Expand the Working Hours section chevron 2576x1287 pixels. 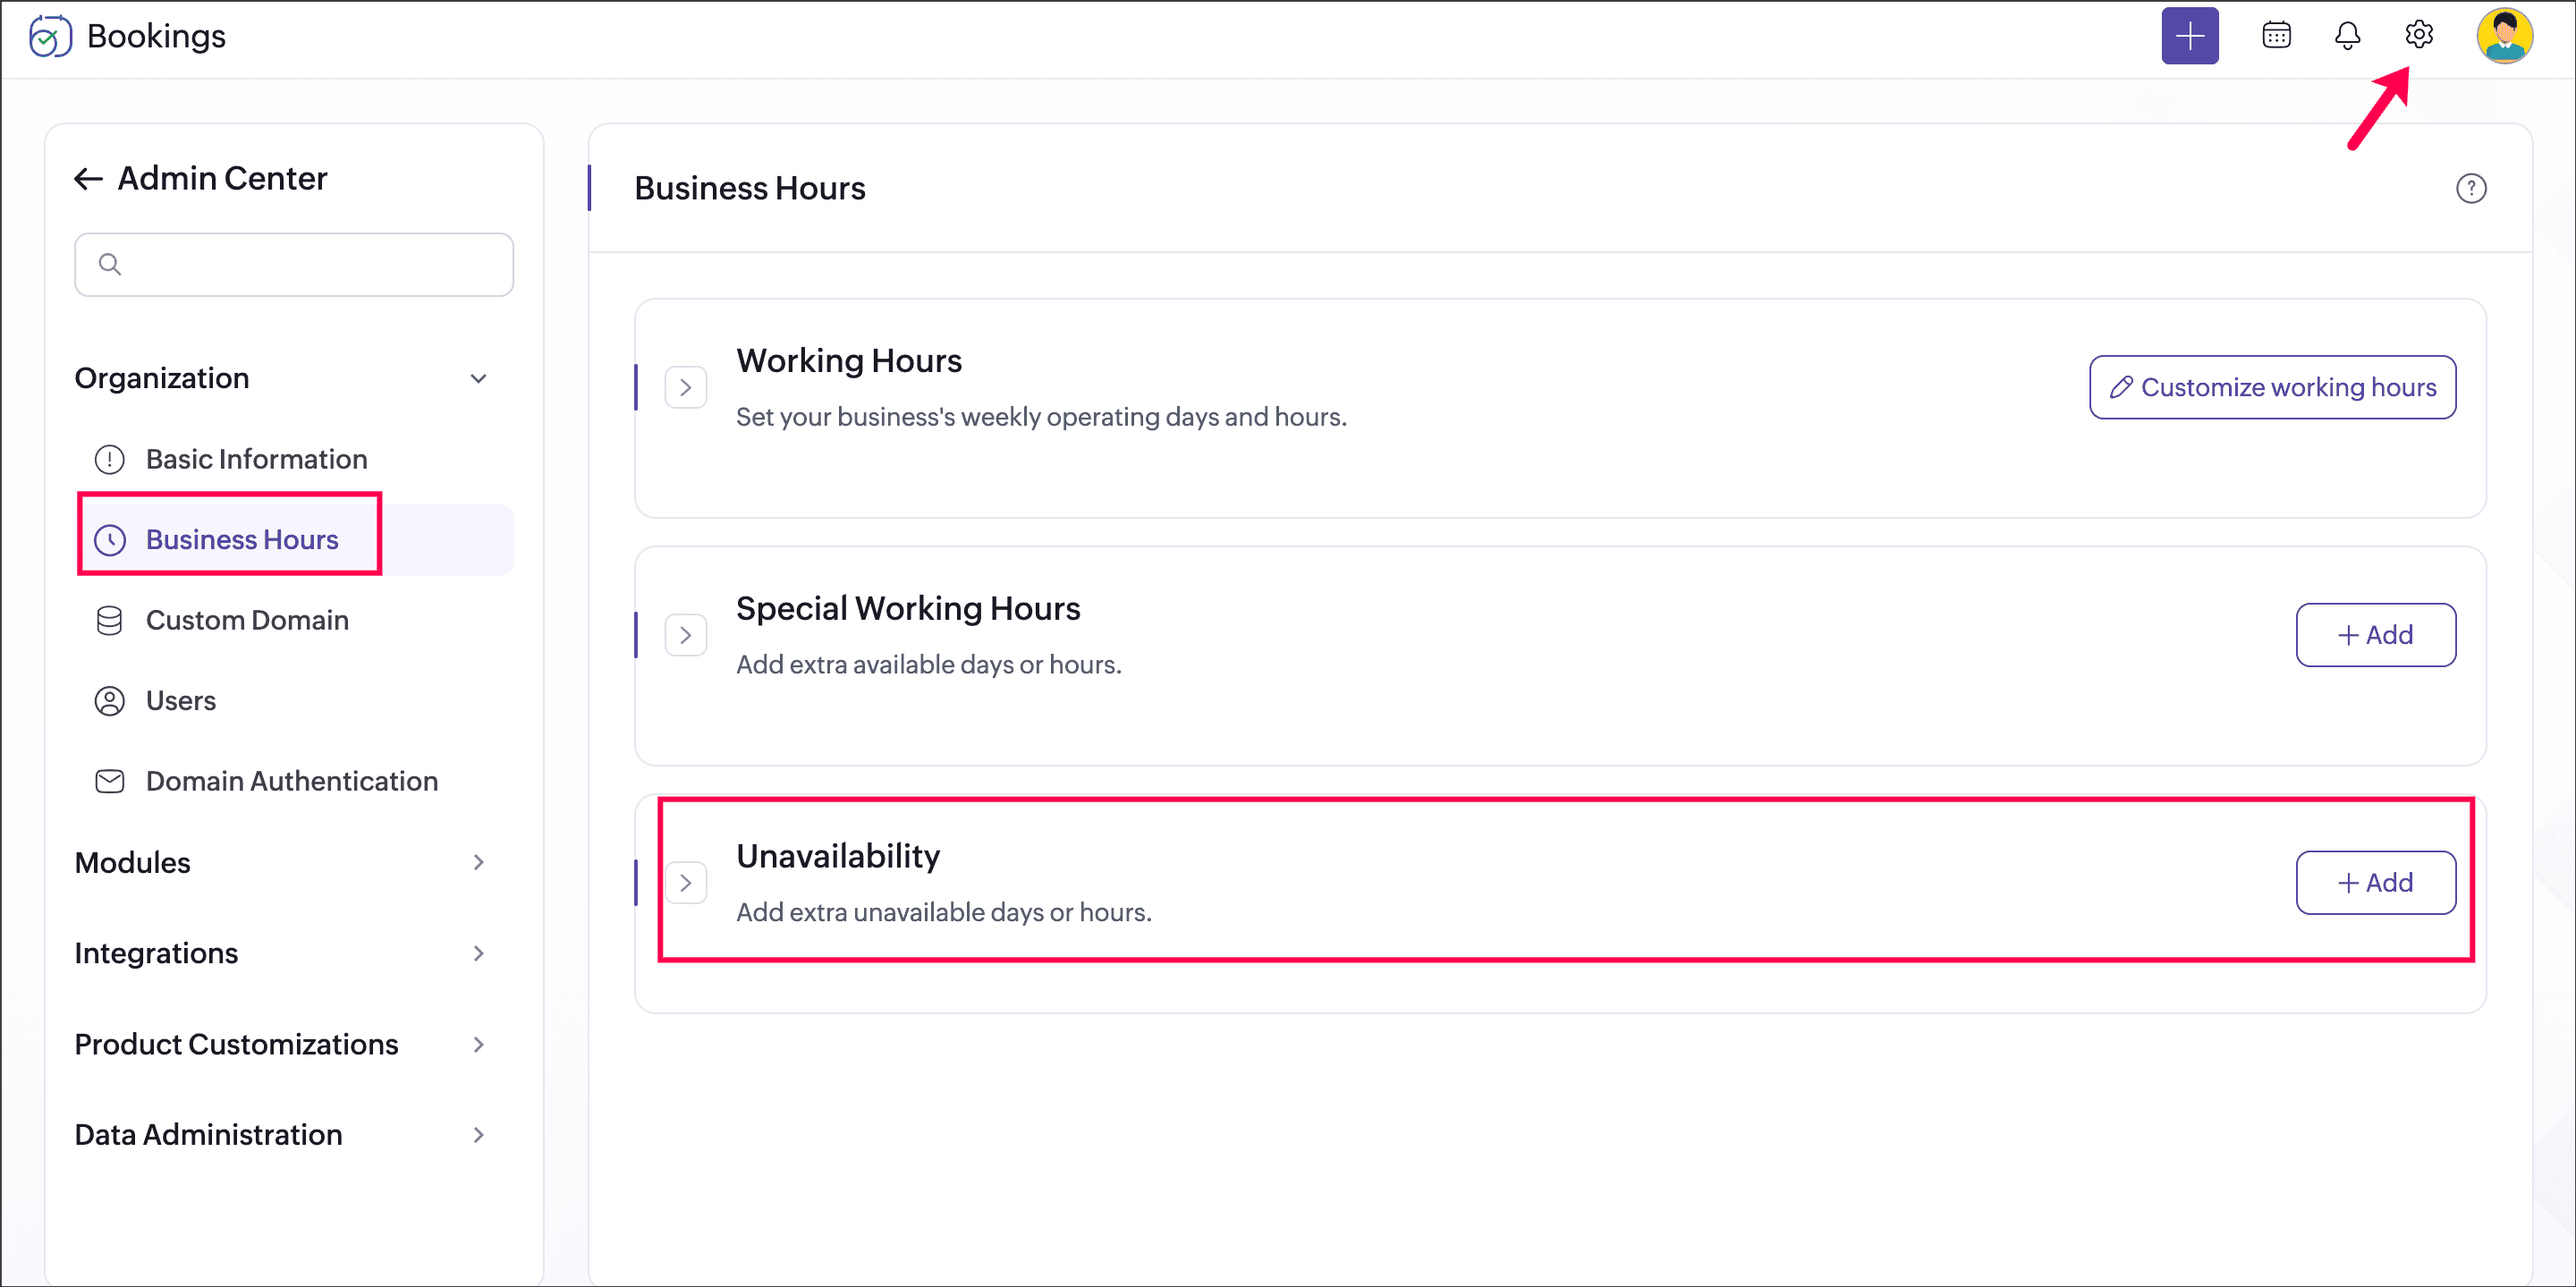[x=686, y=388]
